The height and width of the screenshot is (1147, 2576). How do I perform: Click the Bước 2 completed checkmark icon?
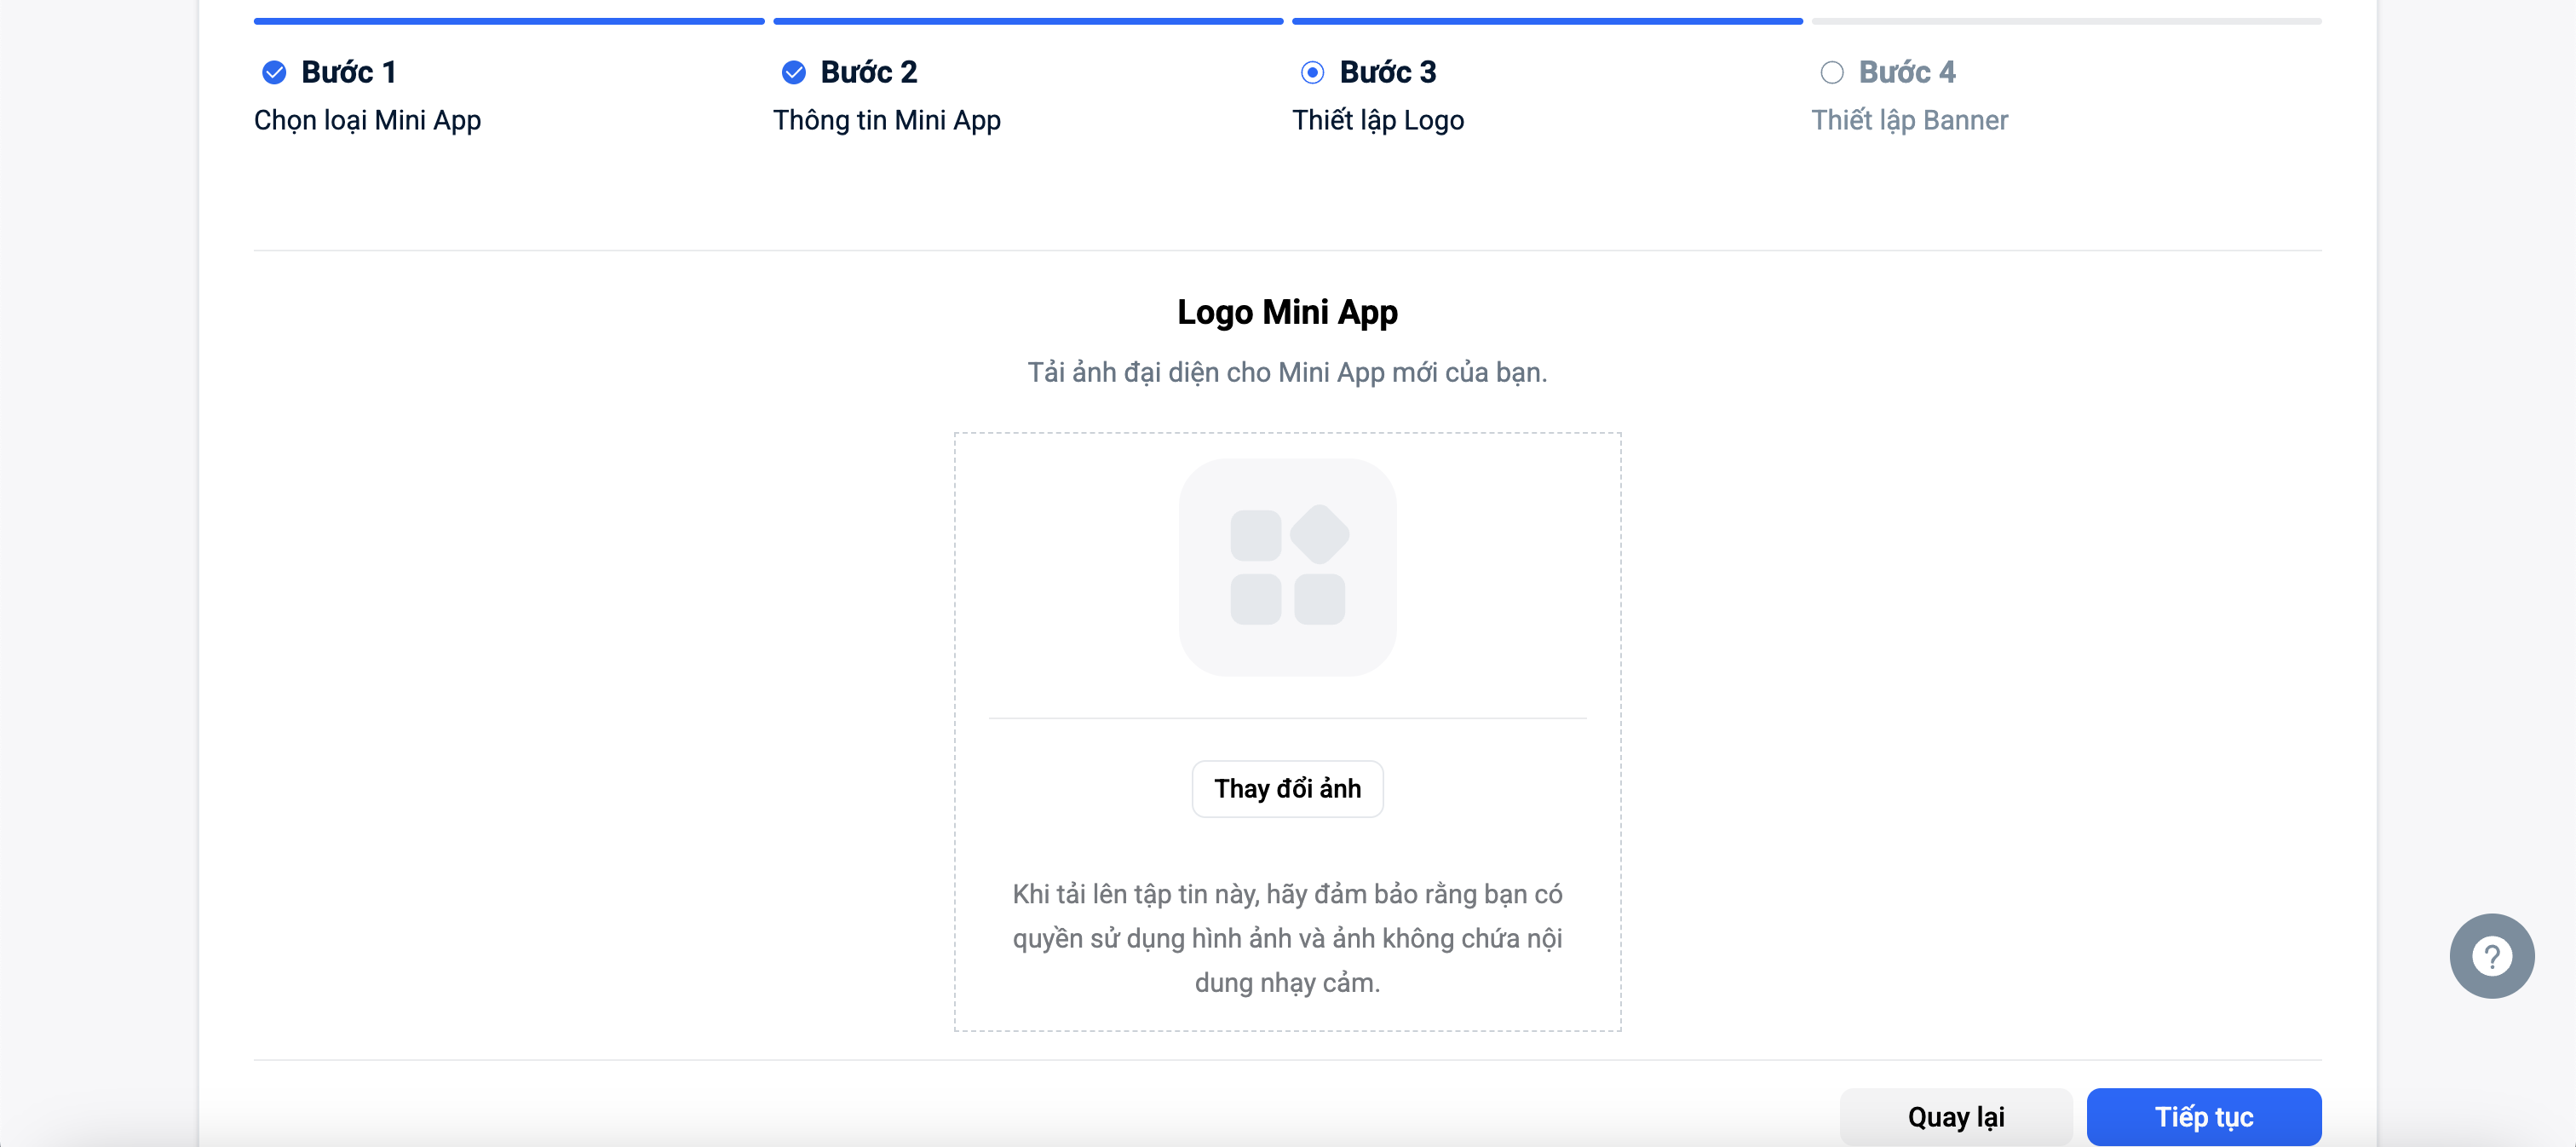(x=793, y=72)
